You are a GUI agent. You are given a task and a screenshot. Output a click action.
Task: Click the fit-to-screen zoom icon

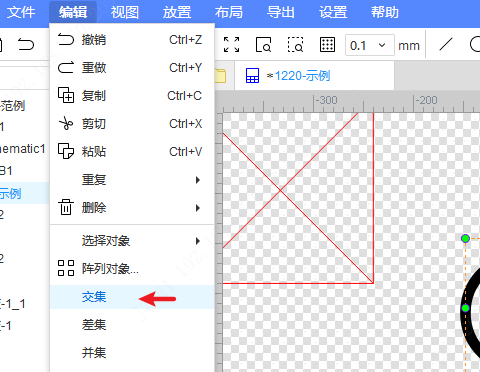click(x=231, y=45)
